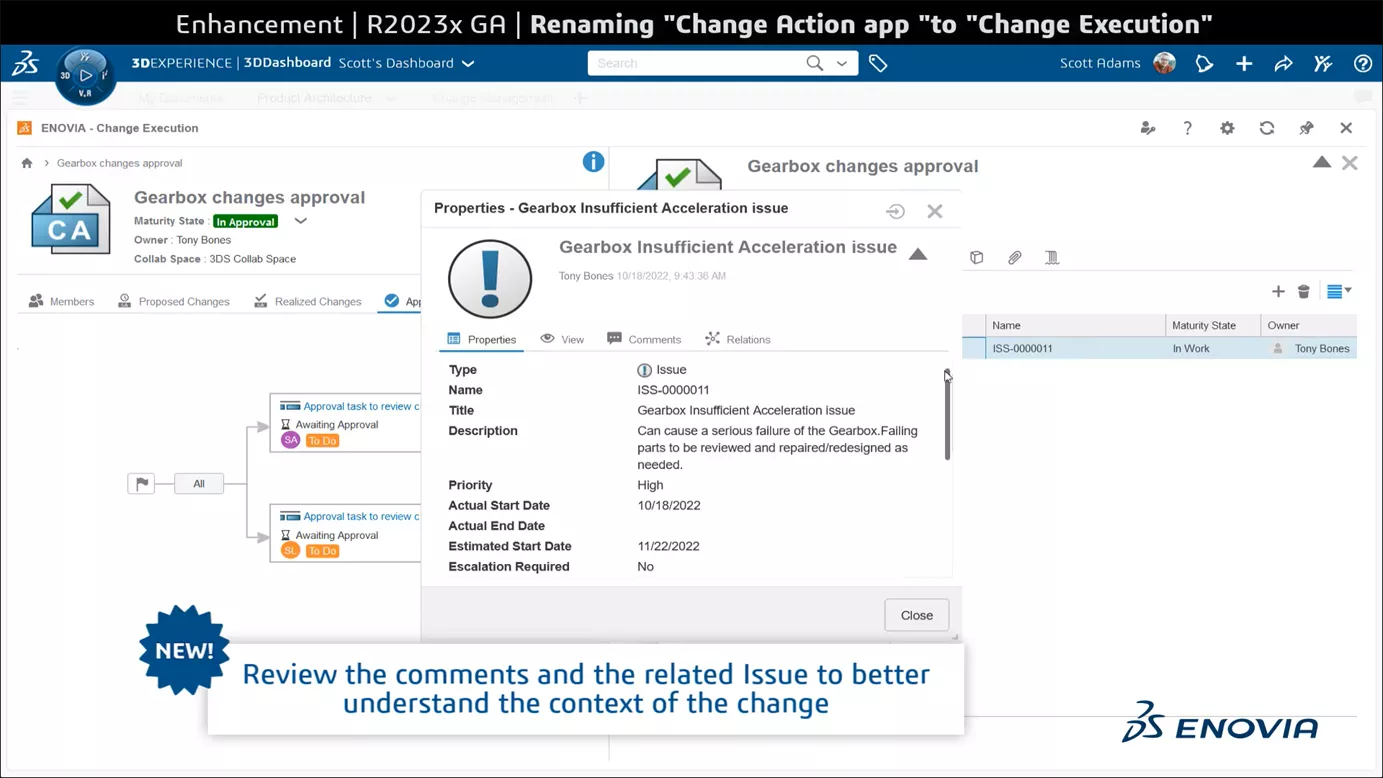Switch to the View tab in dialog
This screenshot has height=778, width=1383.
click(562, 339)
